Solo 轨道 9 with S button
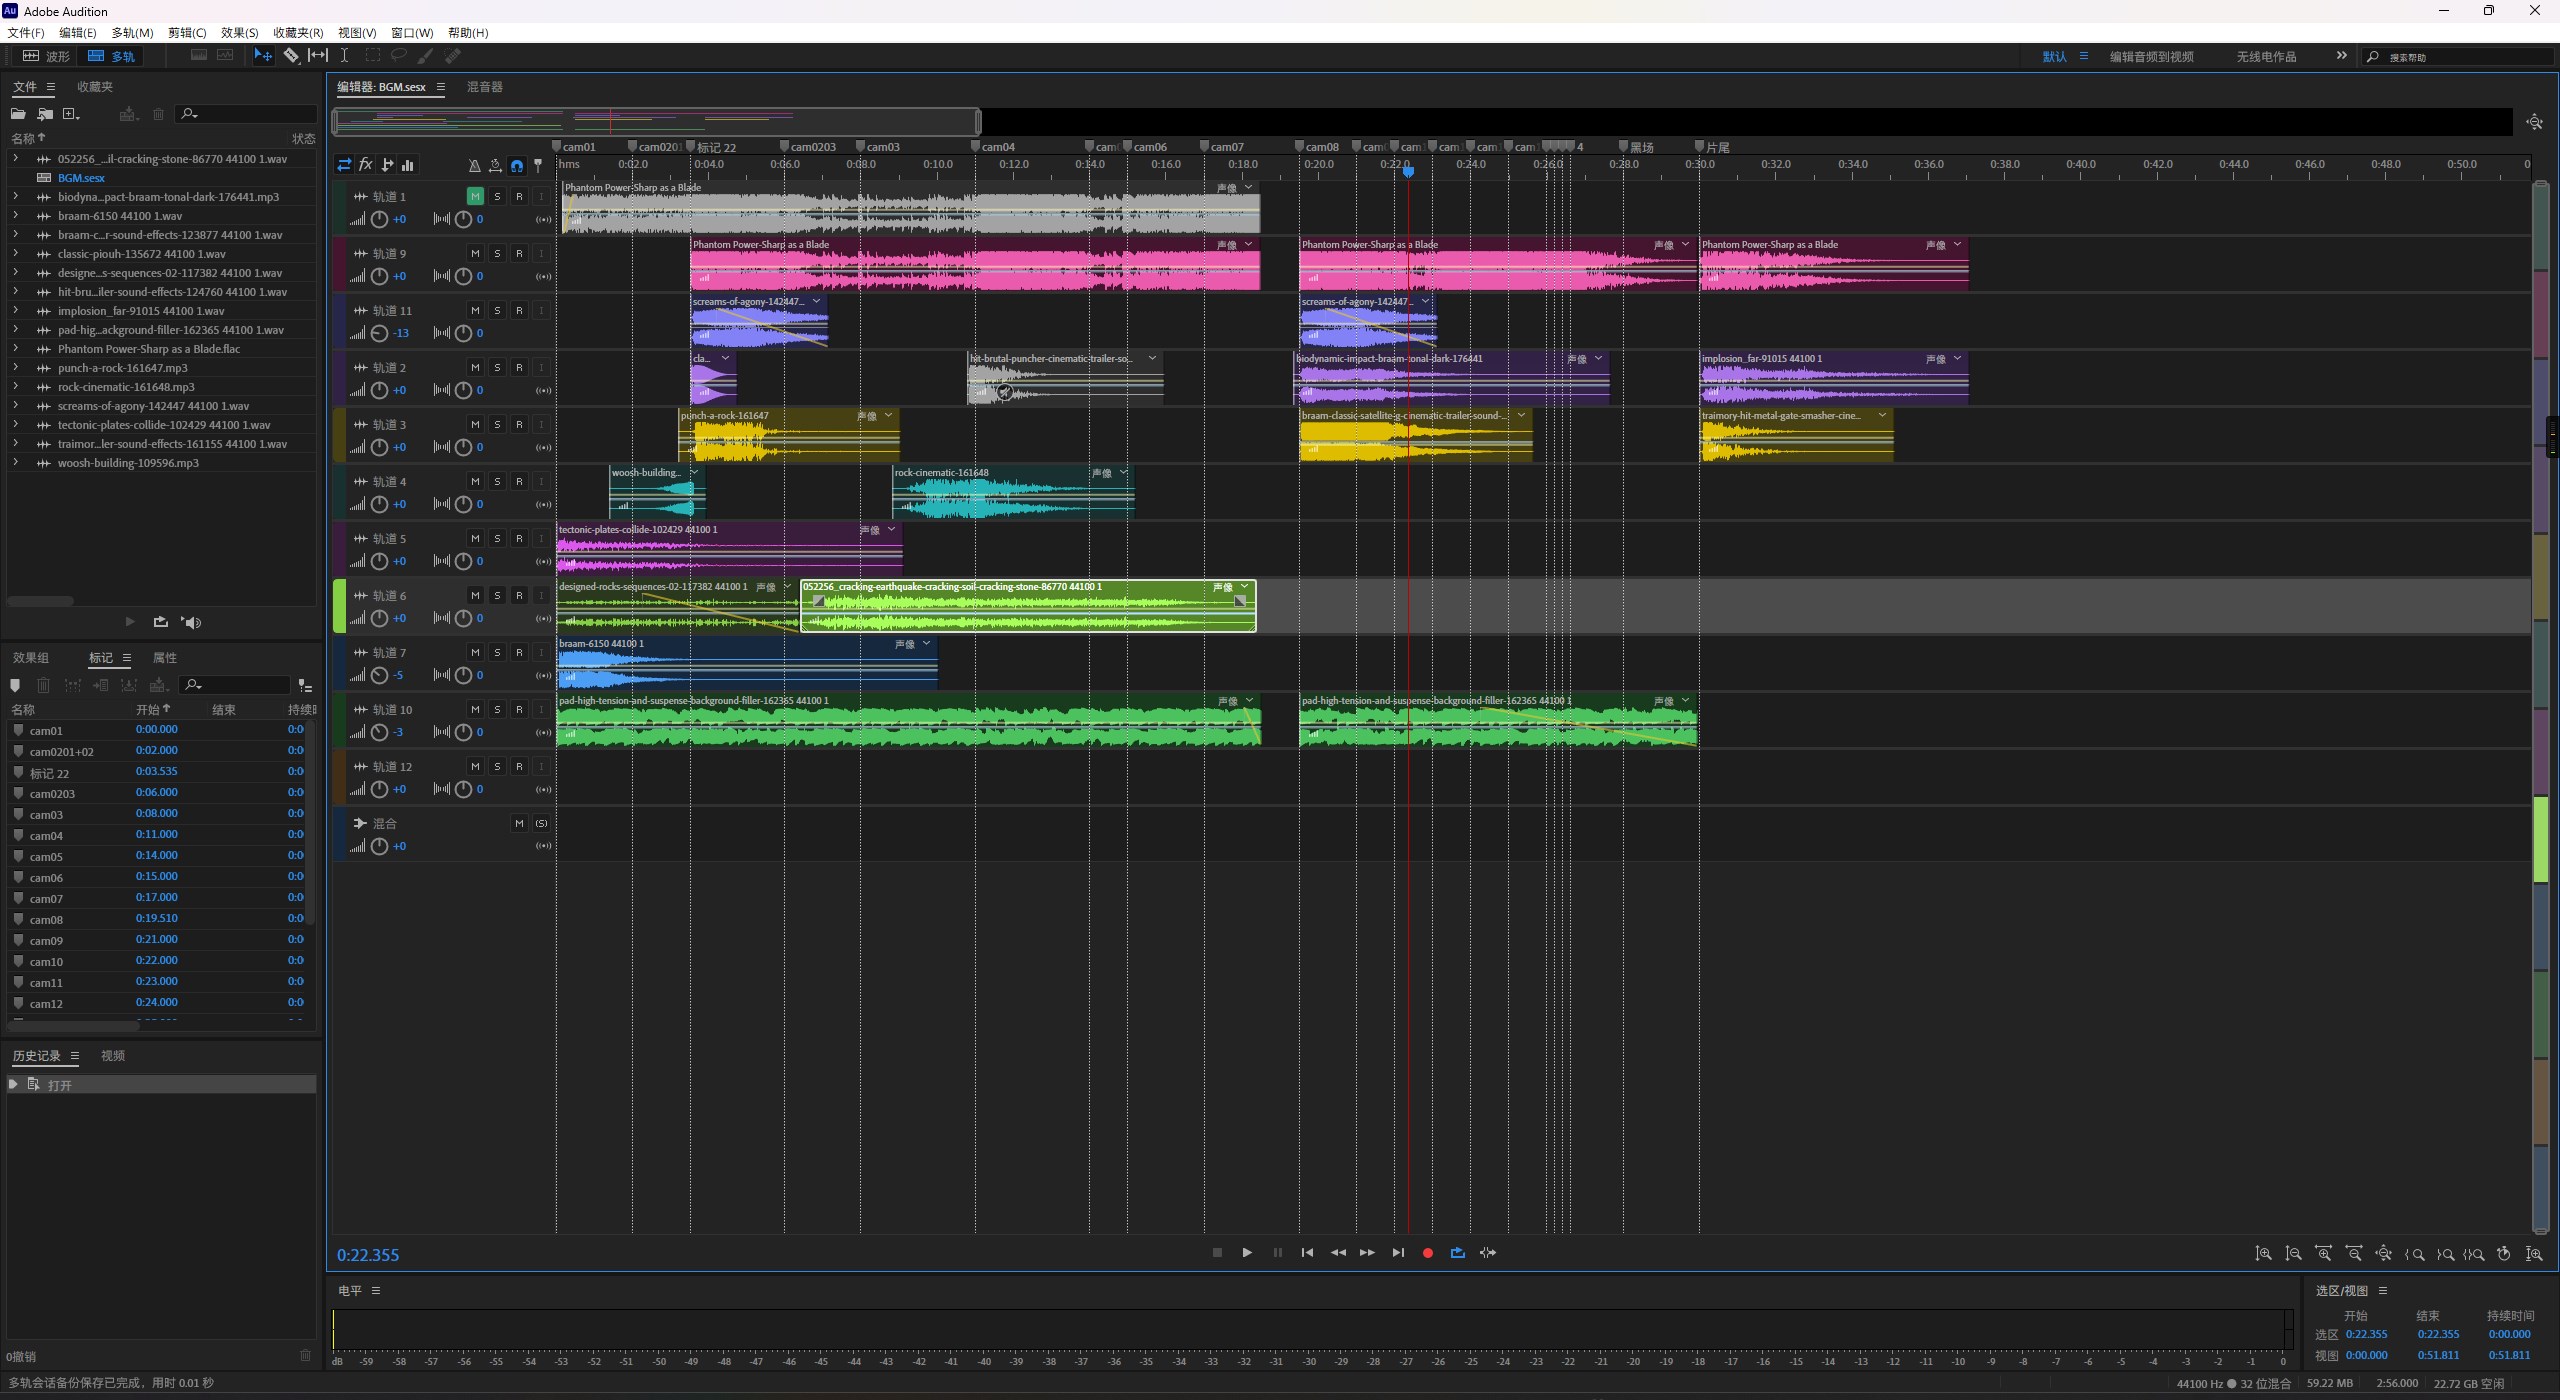The width and height of the screenshot is (2560, 1400). (497, 253)
